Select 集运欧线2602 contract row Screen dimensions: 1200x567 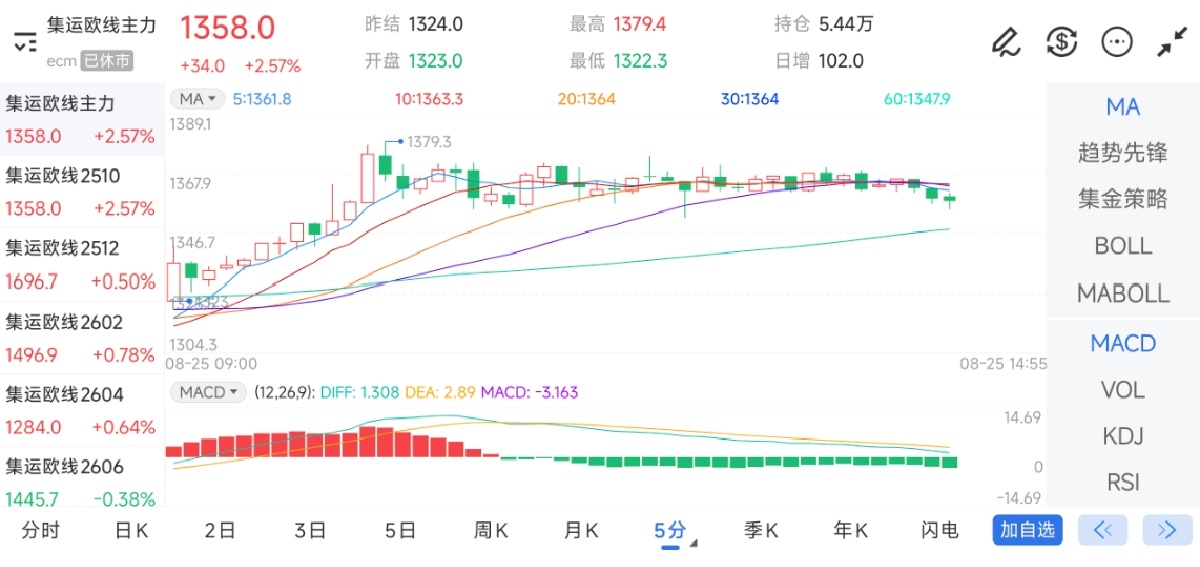(82, 338)
